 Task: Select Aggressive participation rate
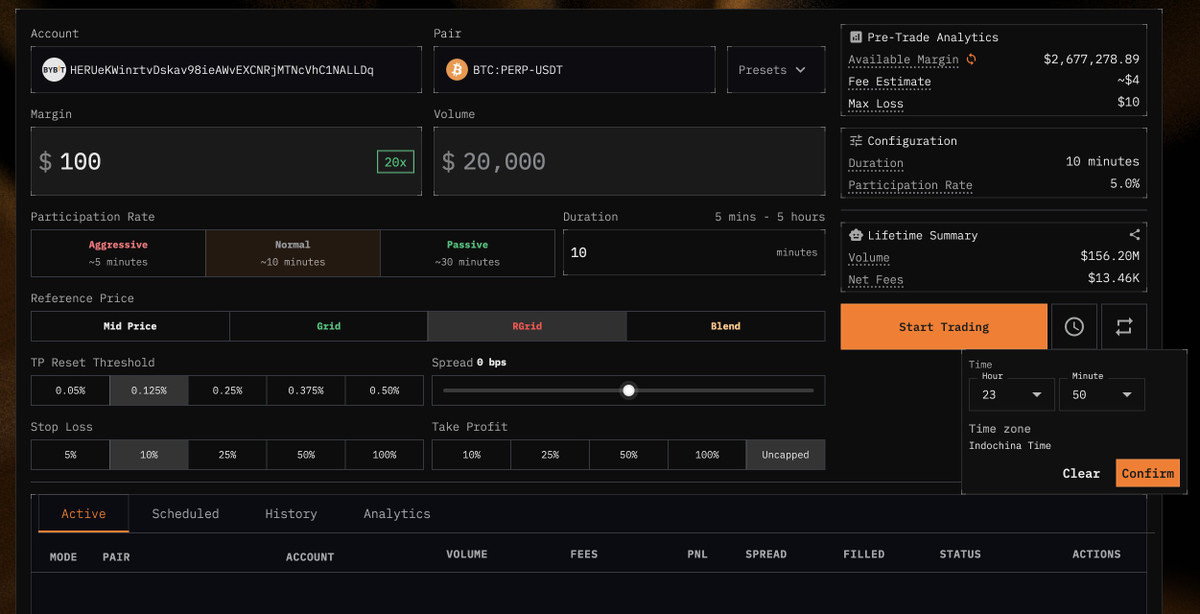(x=118, y=253)
